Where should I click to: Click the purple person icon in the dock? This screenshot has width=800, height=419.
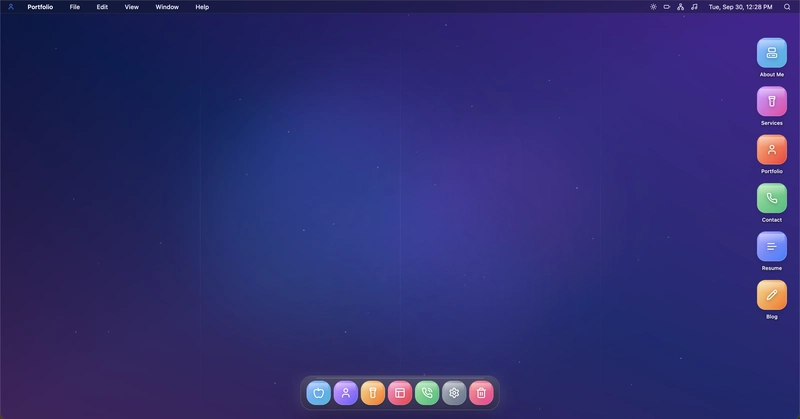346,393
